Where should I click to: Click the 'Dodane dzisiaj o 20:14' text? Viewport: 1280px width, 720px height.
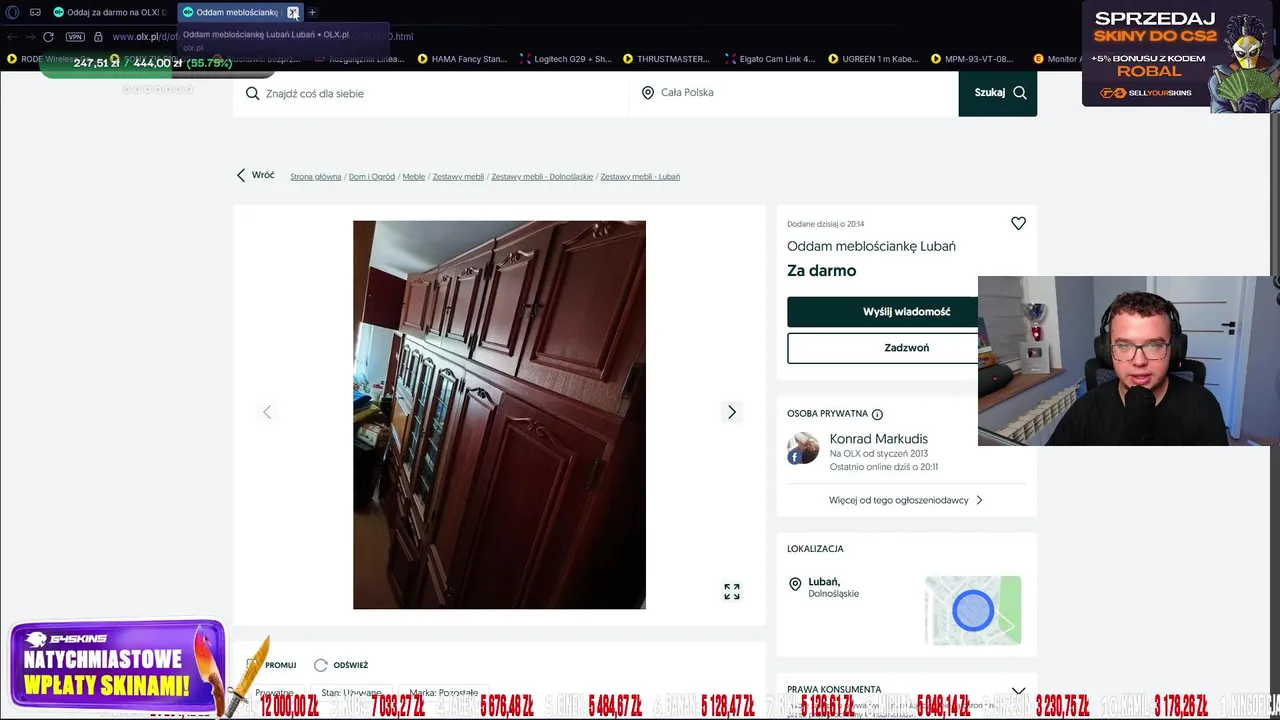pyautogui.click(x=825, y=224)
